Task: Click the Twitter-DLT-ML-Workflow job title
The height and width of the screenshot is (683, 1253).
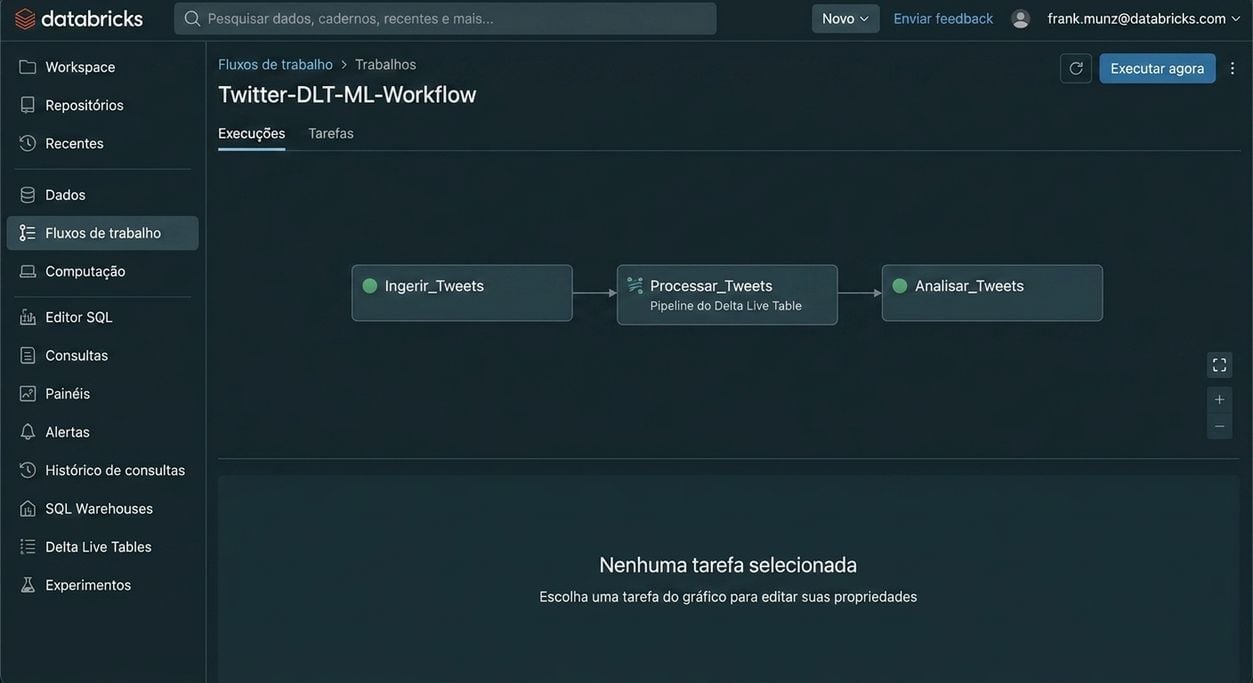Action: [x=347, y=94]
